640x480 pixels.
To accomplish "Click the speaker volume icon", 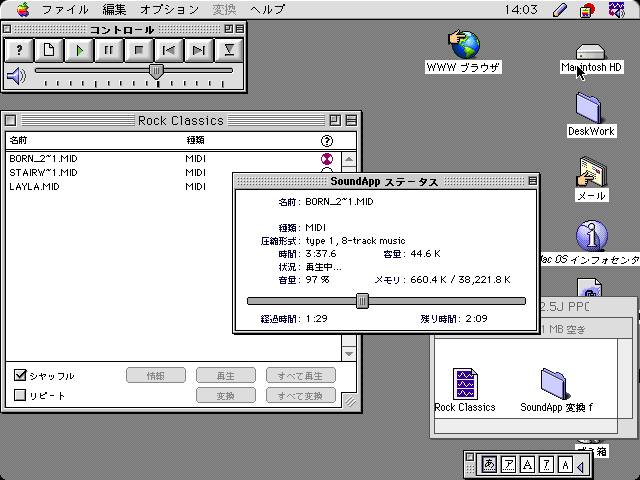I will (x=16, y=76).
